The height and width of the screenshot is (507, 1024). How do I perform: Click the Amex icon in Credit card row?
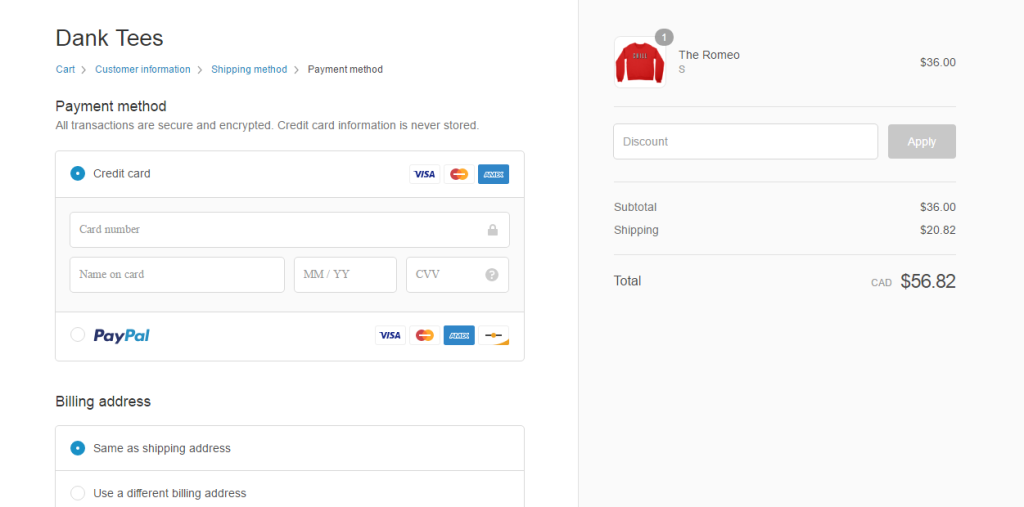coord(494,174)
